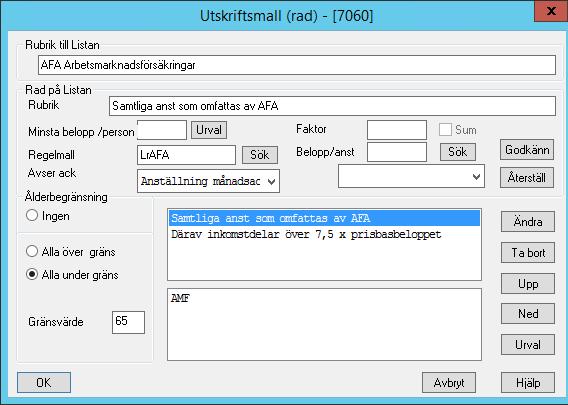Click into the Gränsvärde field
The width and height of the screenshot is (568, 405).
pyautogui.click(x=128, y=322)
